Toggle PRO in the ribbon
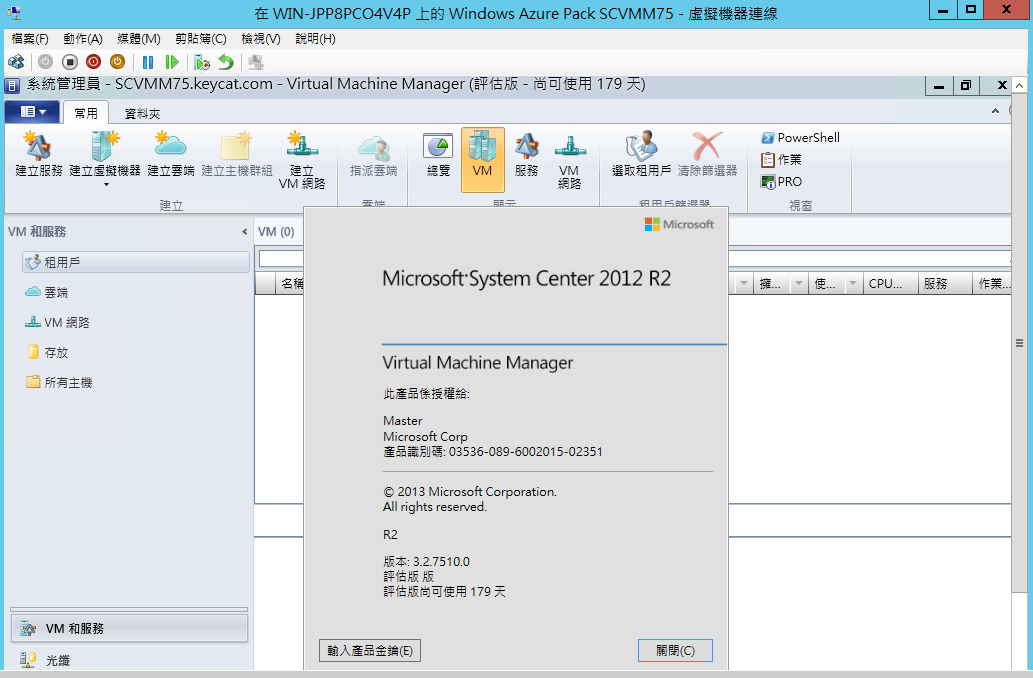 (781, 181)
